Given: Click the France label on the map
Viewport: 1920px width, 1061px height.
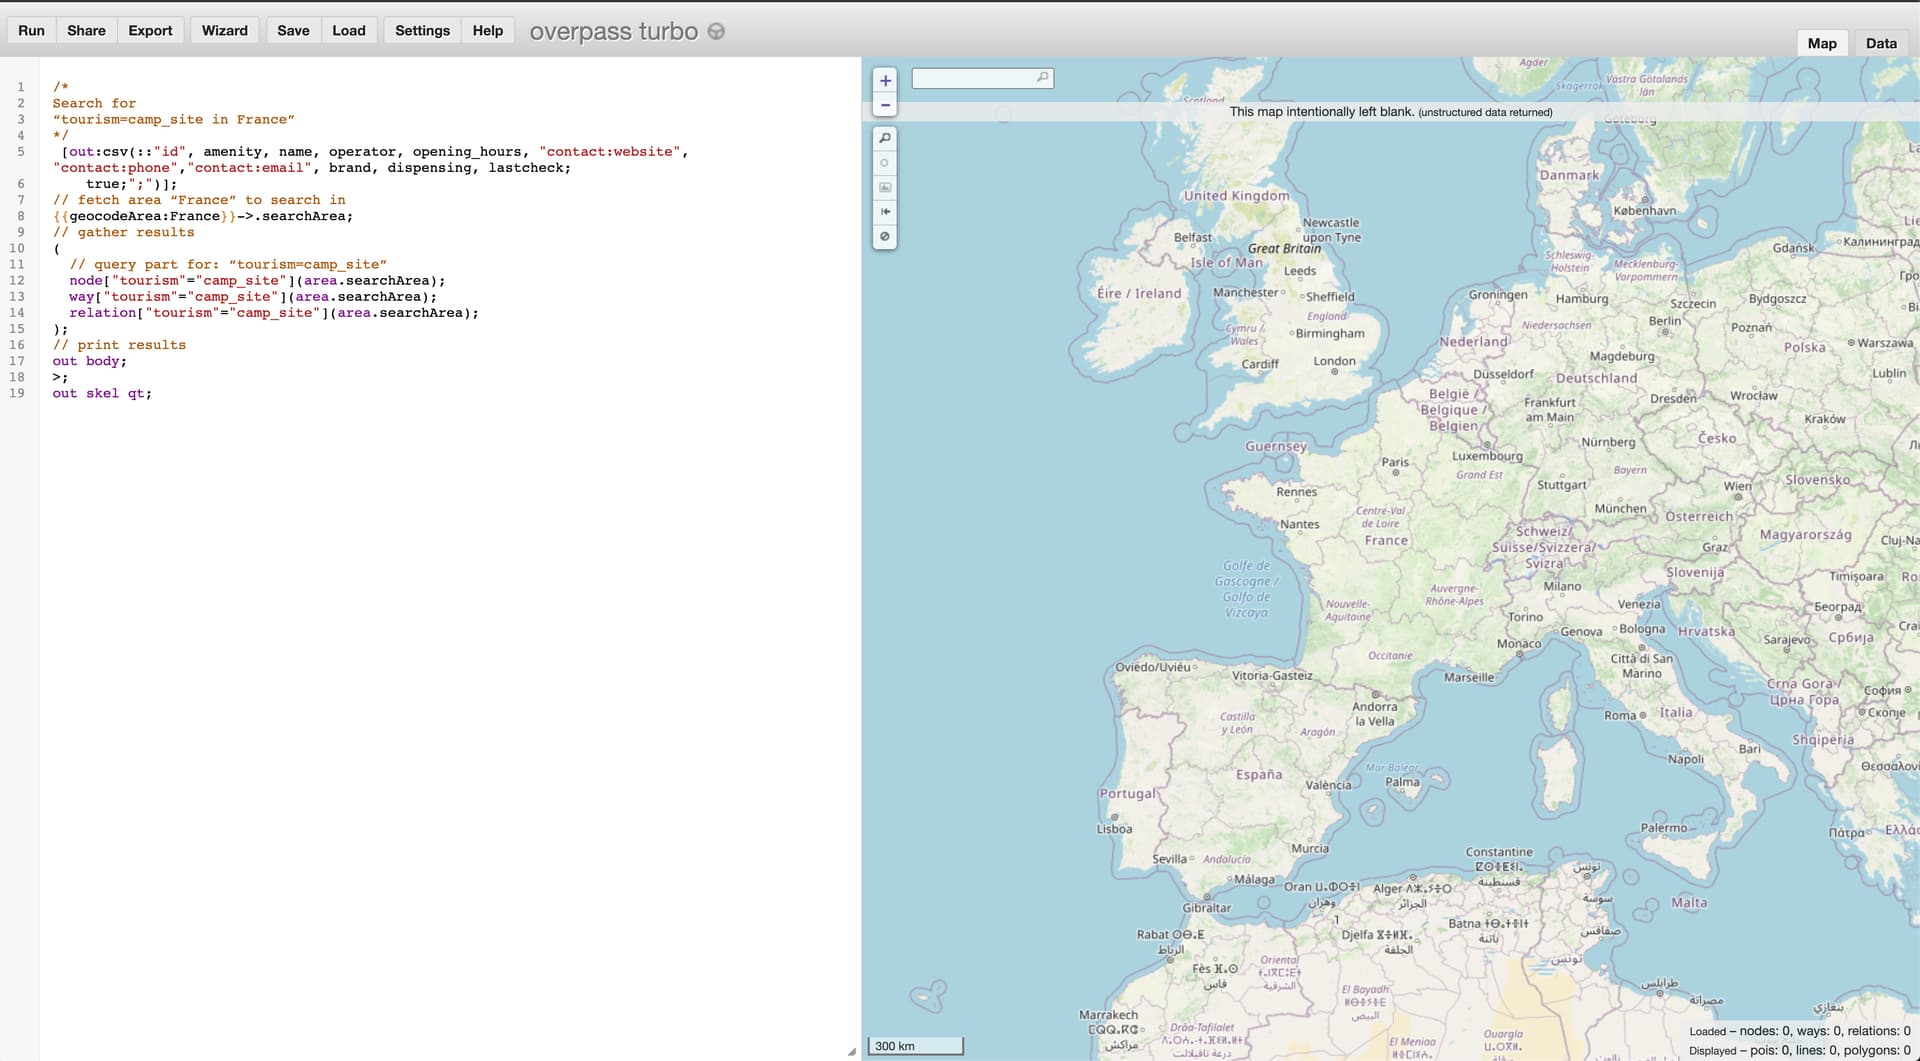Looking at the screenshot, I should click(1386, 540).
